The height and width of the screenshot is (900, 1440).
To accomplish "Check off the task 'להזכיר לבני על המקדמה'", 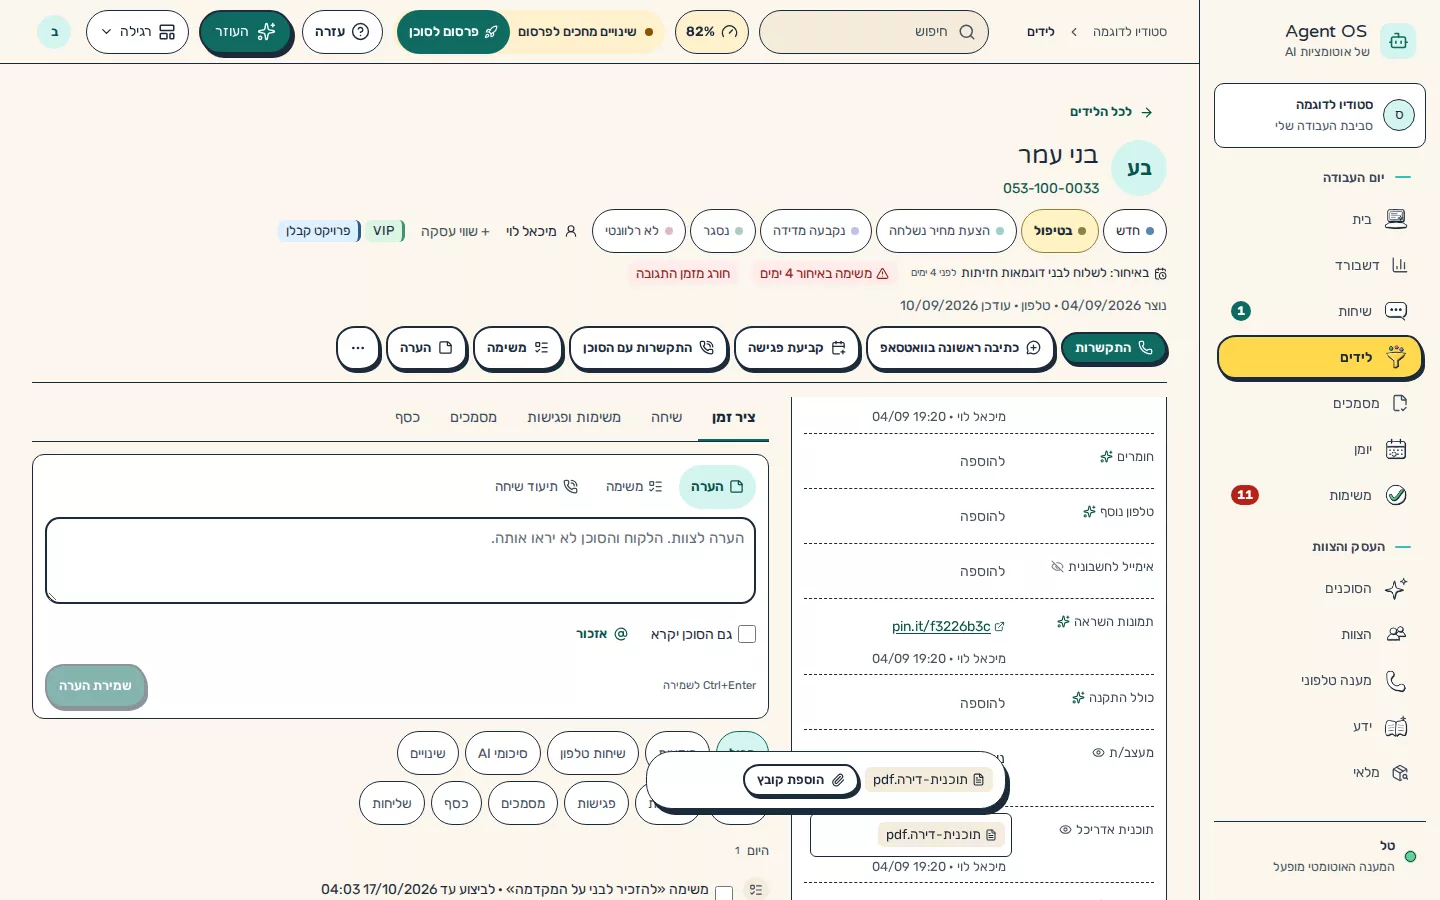I will click(724, 892).
